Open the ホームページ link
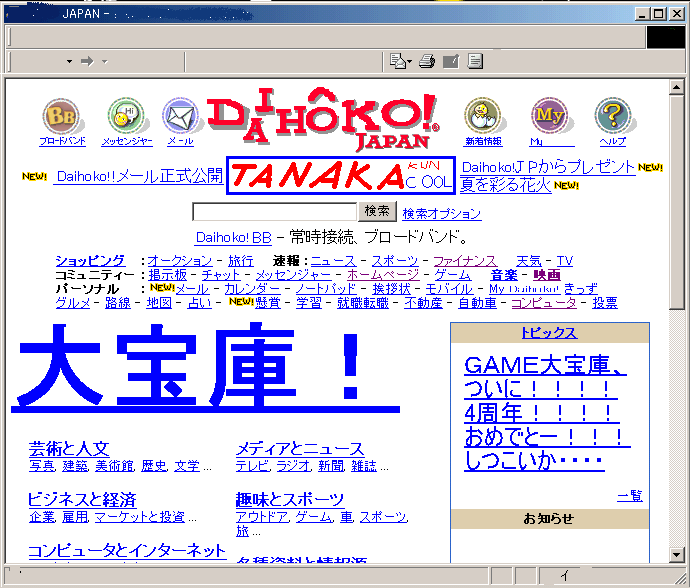This screenshot has height=588, width=690. [383, 275]
